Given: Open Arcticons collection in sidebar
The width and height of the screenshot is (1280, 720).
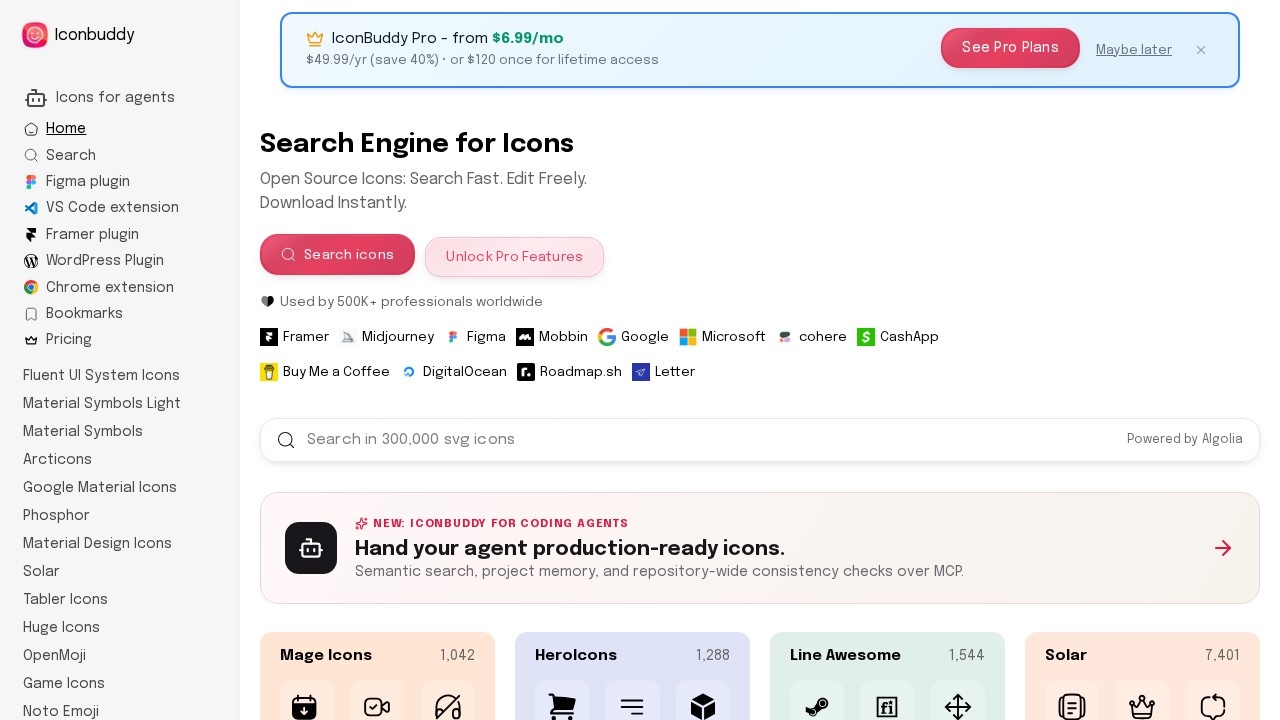Looking at the screenshot, I should [x=57, y=459].
